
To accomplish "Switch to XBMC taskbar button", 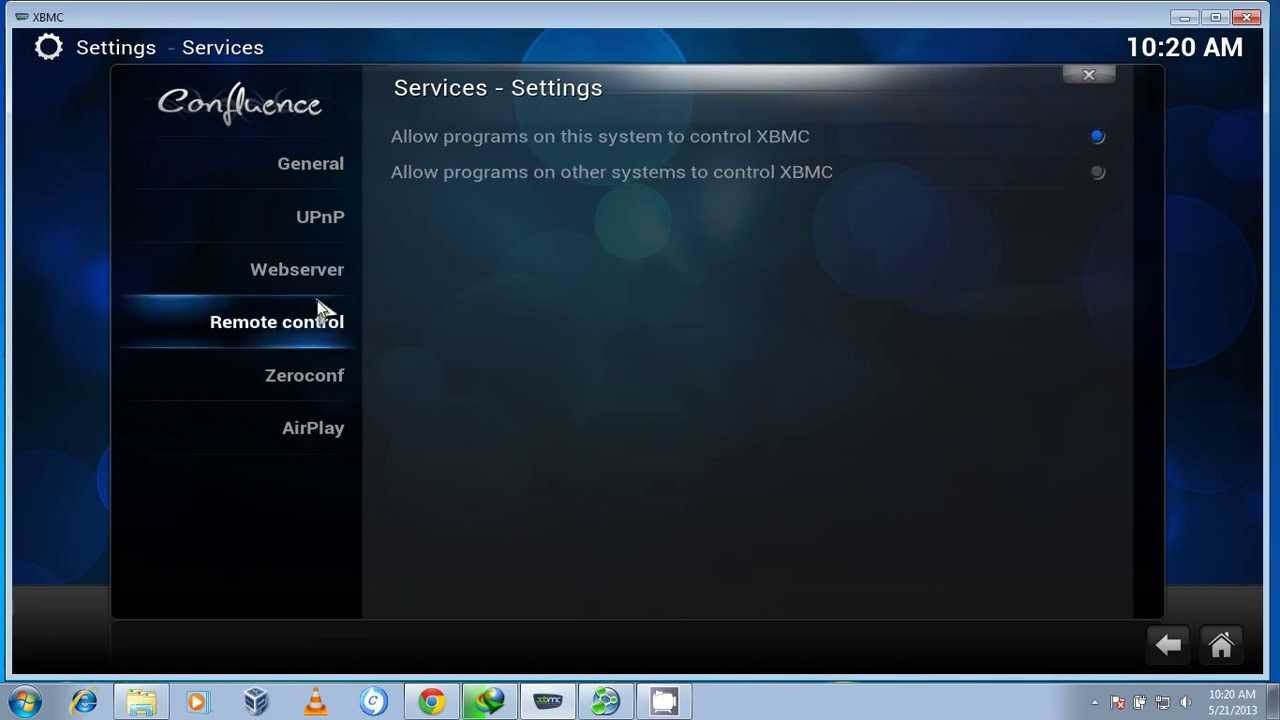I will [548, 702].
